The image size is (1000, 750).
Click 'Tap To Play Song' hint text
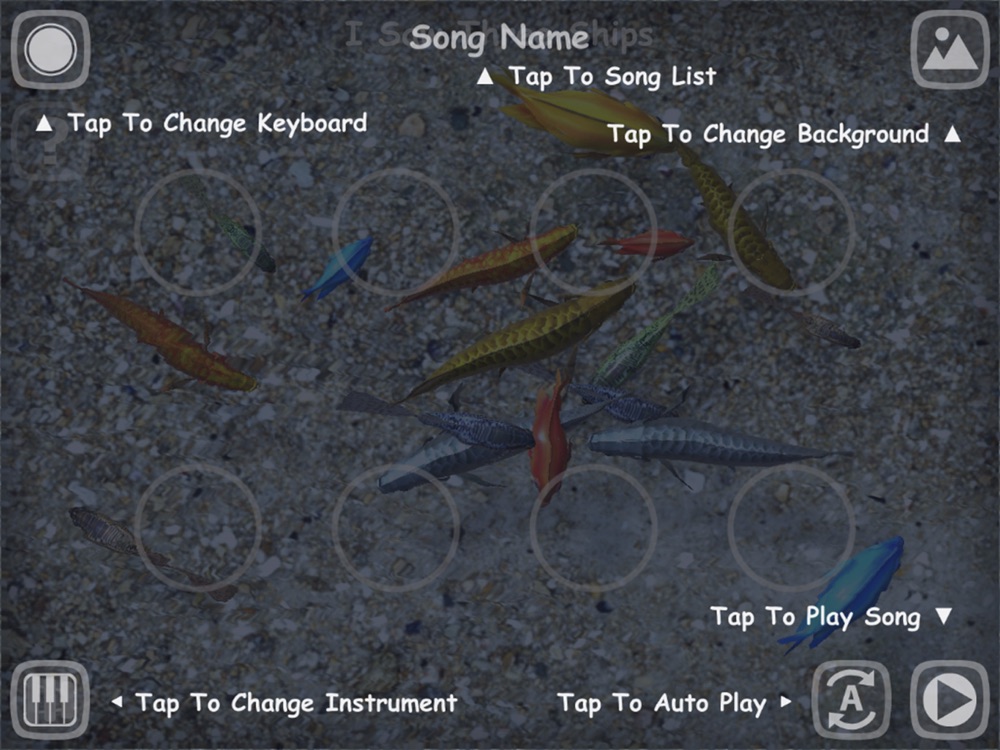pos(815,617)
